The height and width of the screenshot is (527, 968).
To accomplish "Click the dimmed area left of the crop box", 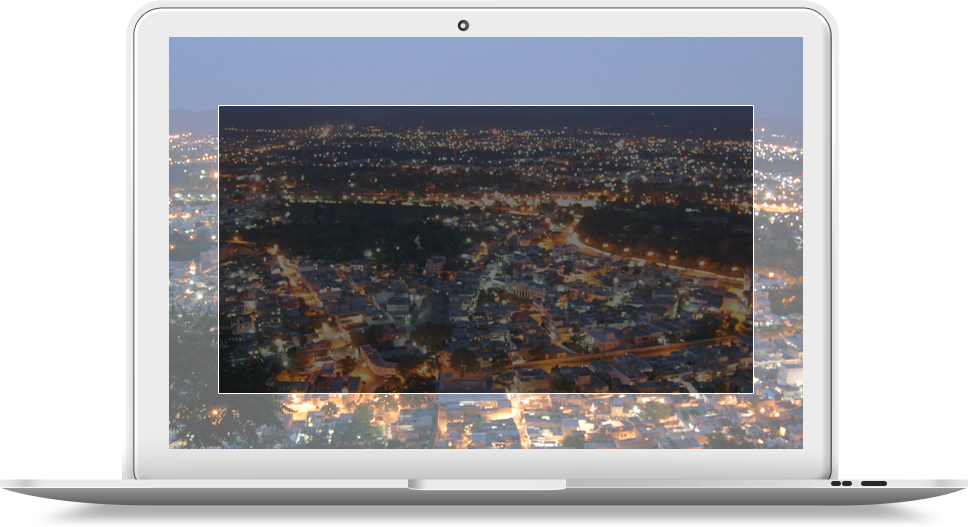I will [194, 249].
